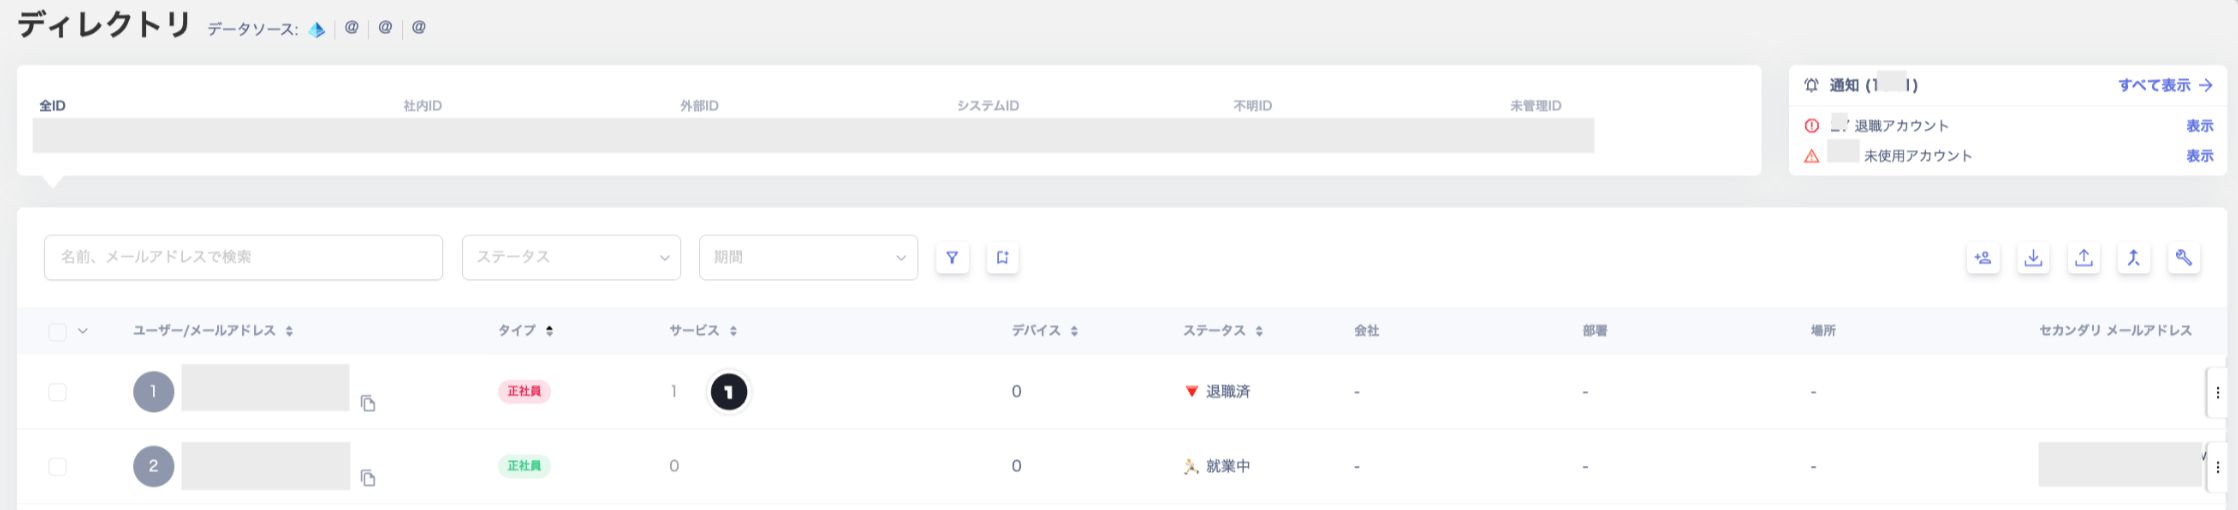Click the 就業中 status text
The height and width of the screenshot is (510, 2238).
(1228, 467)
